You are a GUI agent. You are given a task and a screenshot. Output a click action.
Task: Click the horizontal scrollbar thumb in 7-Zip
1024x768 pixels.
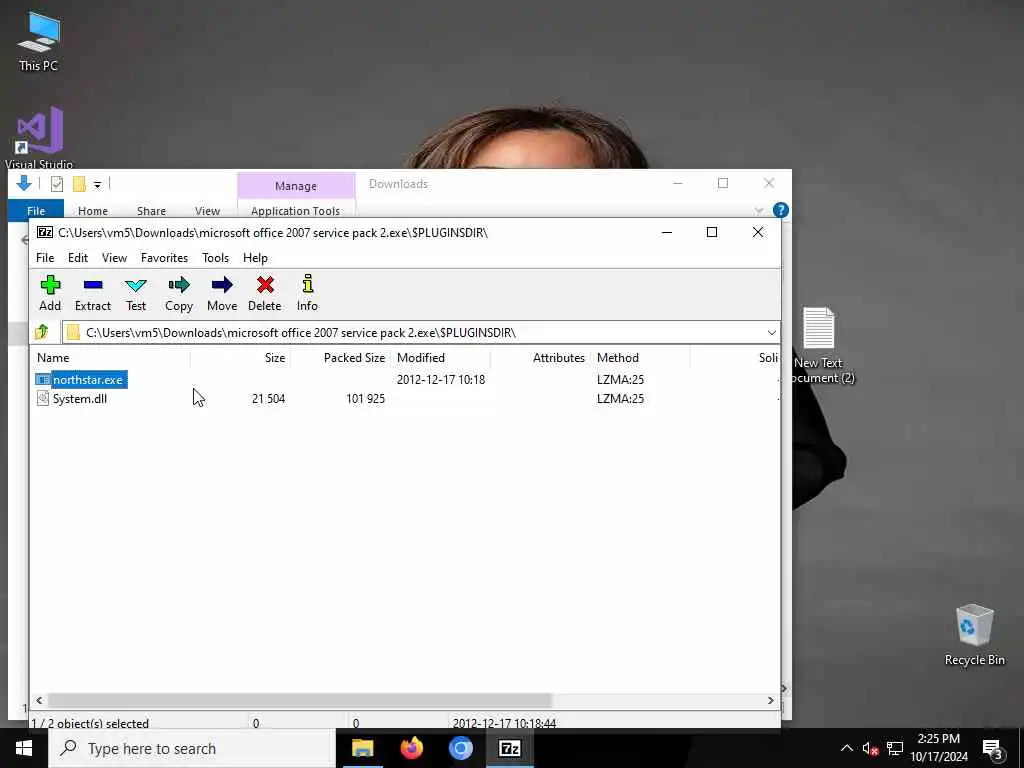(x=300, y=700)
